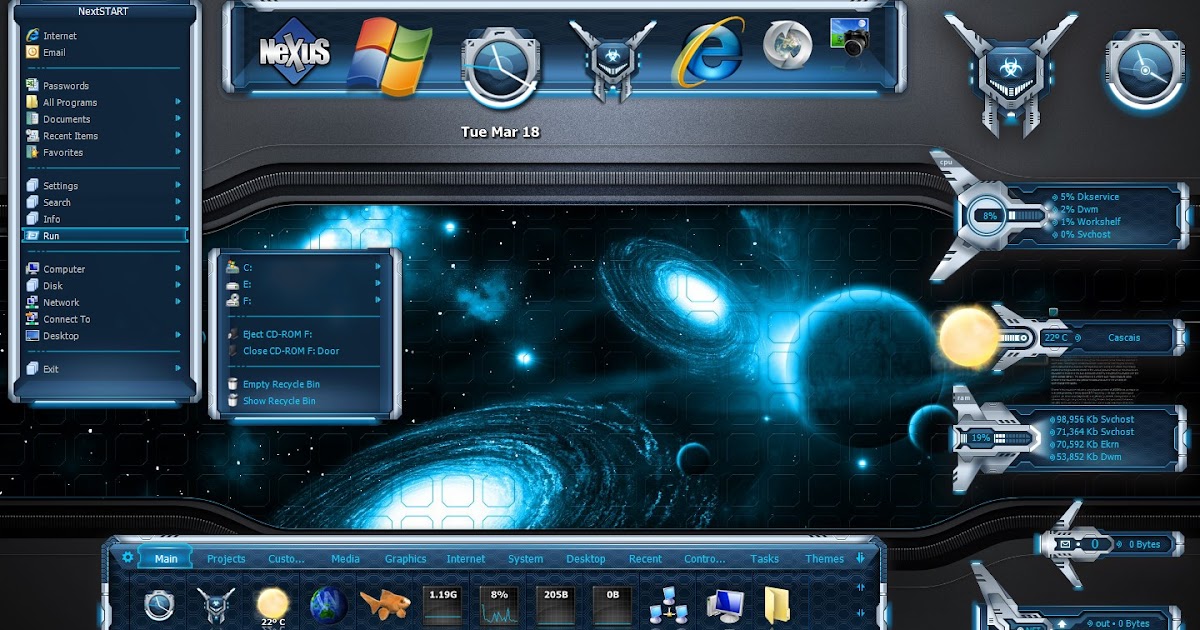The width and height of the screenshot is (1200, 630).
Task: Open the globe disc icon in the dock
Action: coord(787,46)
